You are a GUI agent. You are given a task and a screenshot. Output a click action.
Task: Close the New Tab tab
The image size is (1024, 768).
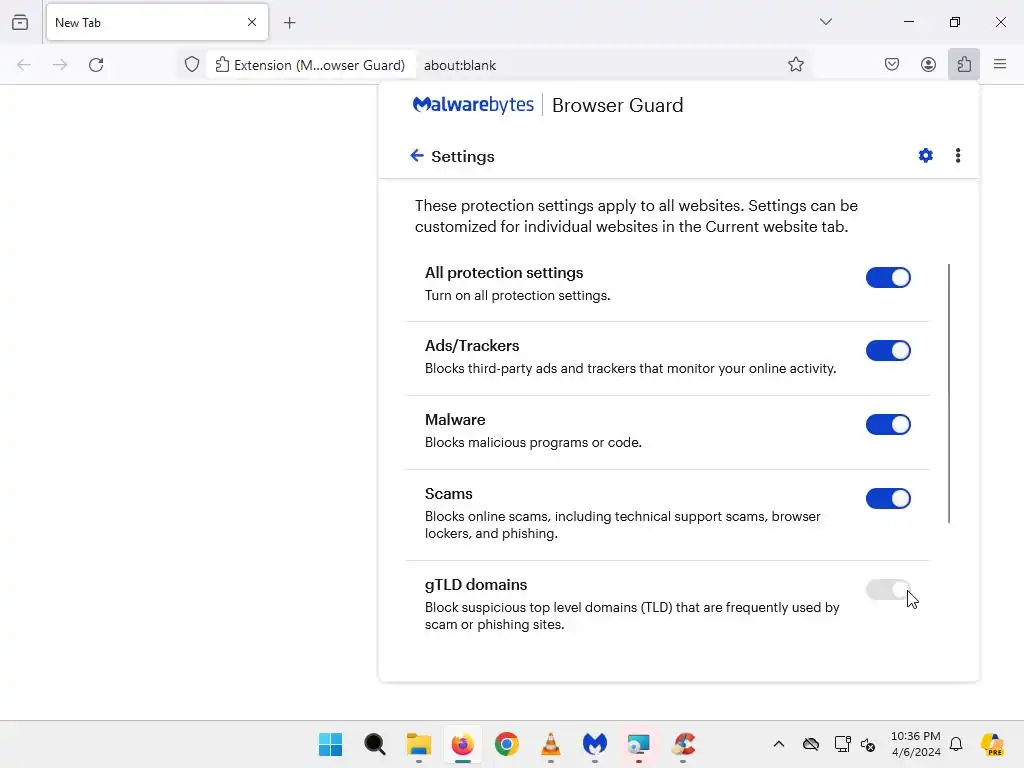[251, 22]
